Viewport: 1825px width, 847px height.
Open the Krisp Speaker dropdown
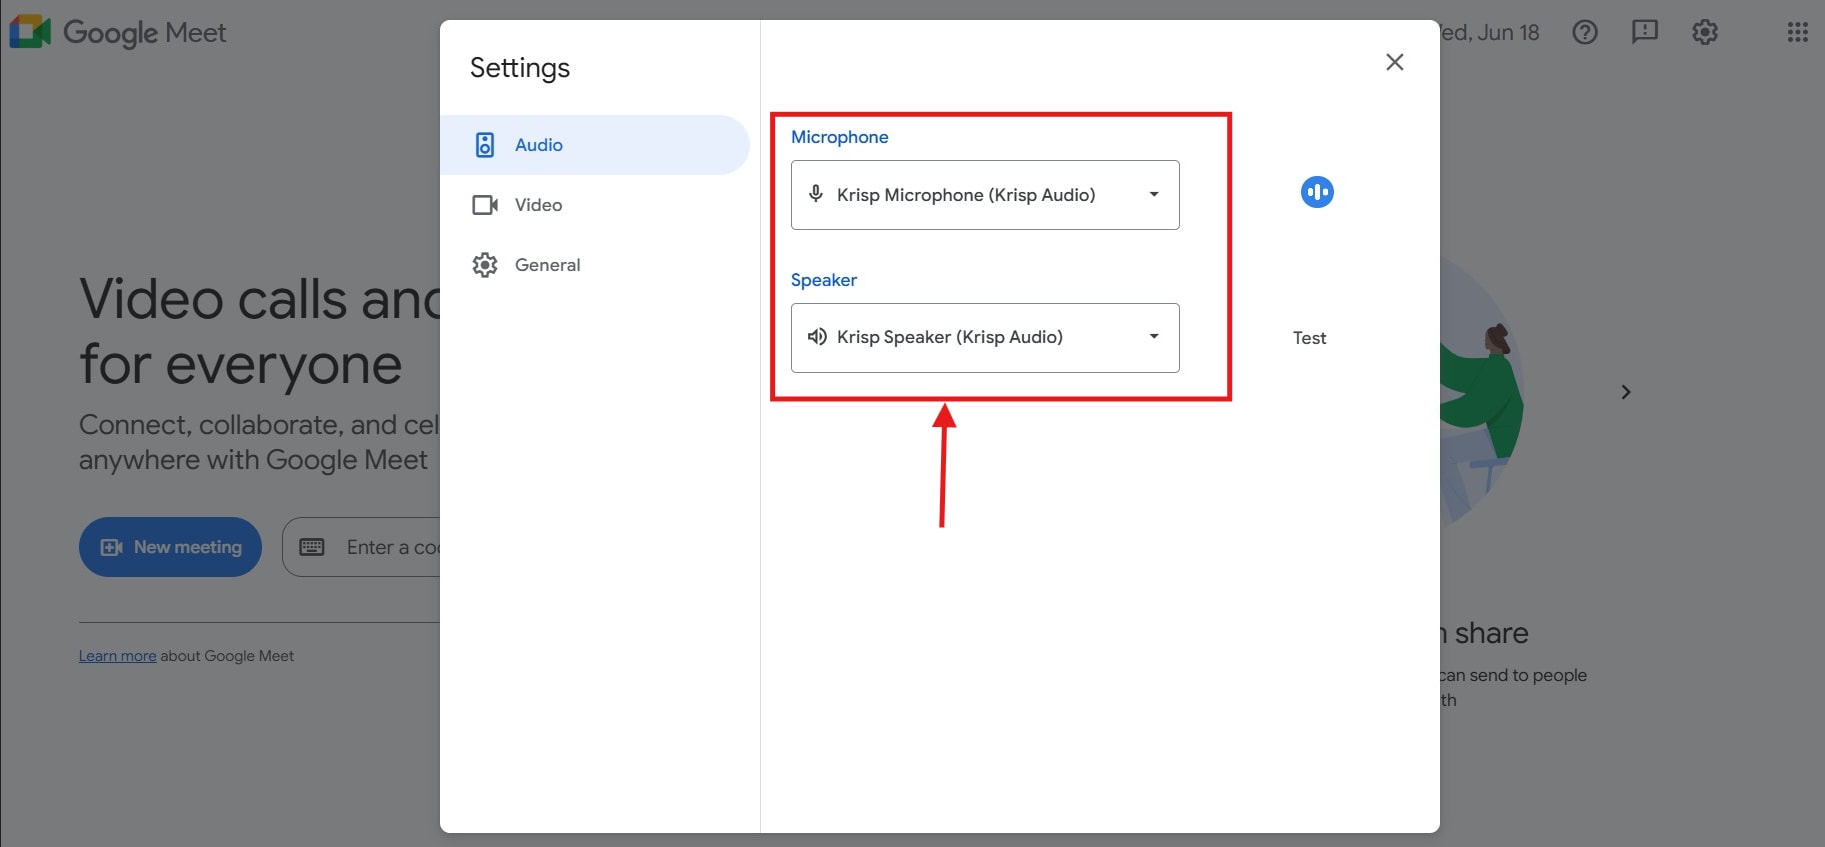click(x=985, y=338)
